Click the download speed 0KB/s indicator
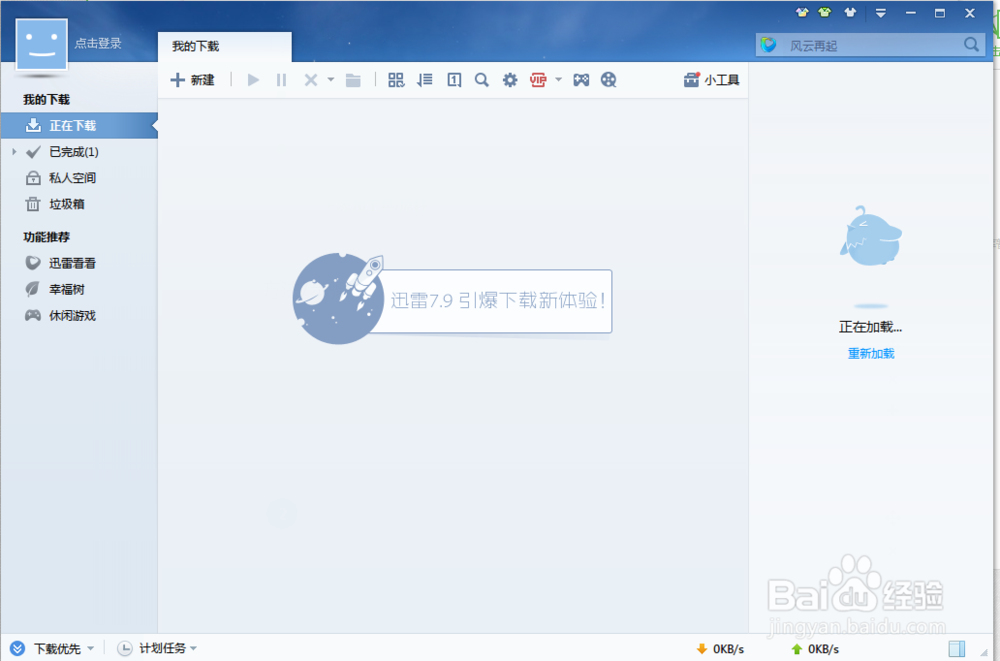 [720, 649]
